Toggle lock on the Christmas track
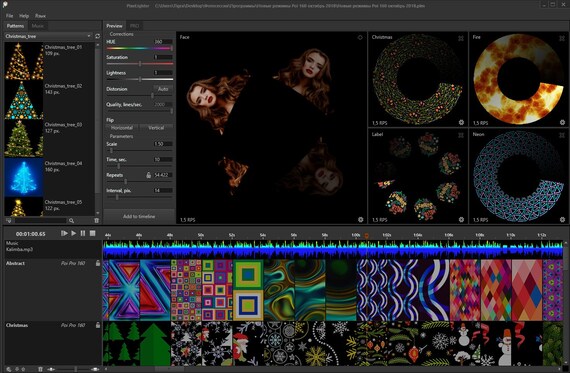The height and width of the screenshot is (373, 570). tap(98, 325)
